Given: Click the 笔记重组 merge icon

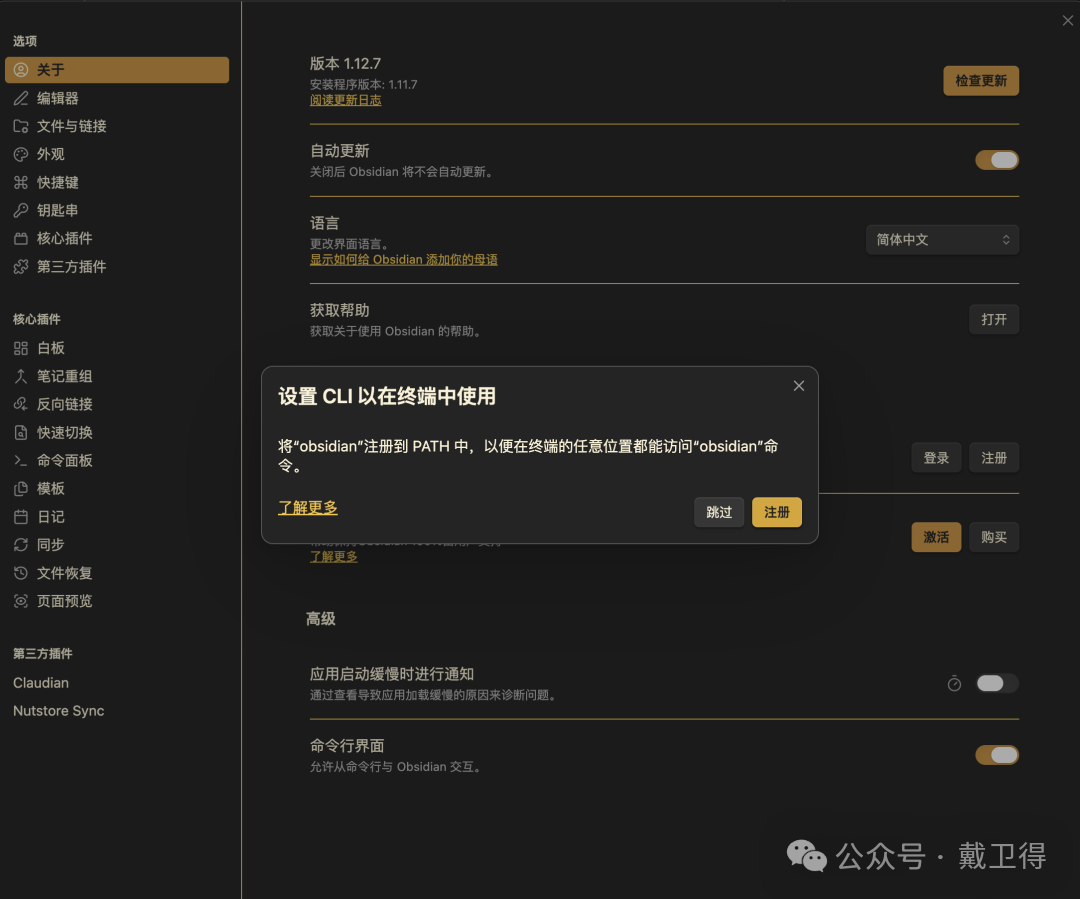Looking at the screenshot, I should click(21, 376).
